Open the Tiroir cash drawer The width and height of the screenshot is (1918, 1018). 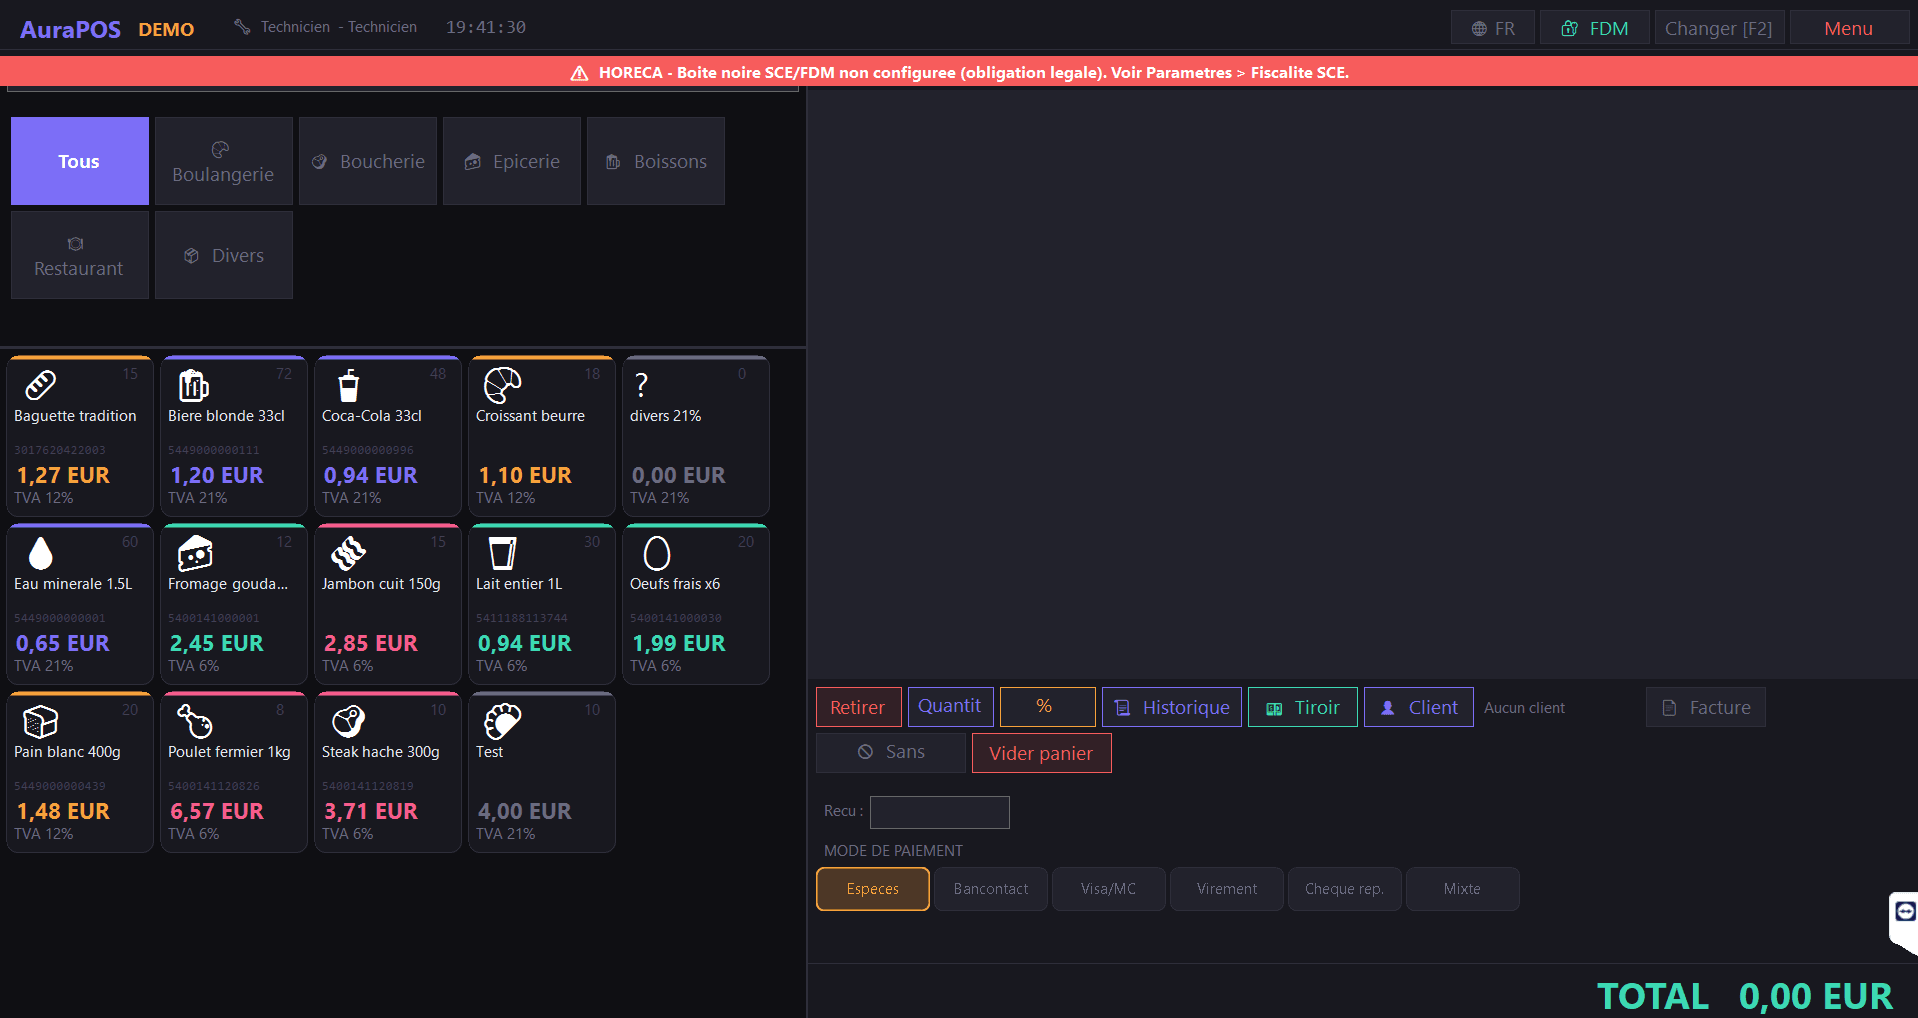1302,707
